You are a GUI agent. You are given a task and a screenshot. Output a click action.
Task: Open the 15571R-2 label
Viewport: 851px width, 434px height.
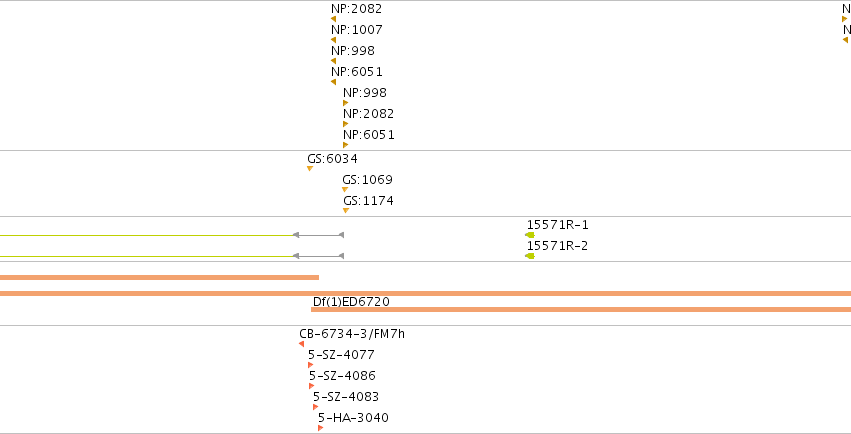pos(557,246)
